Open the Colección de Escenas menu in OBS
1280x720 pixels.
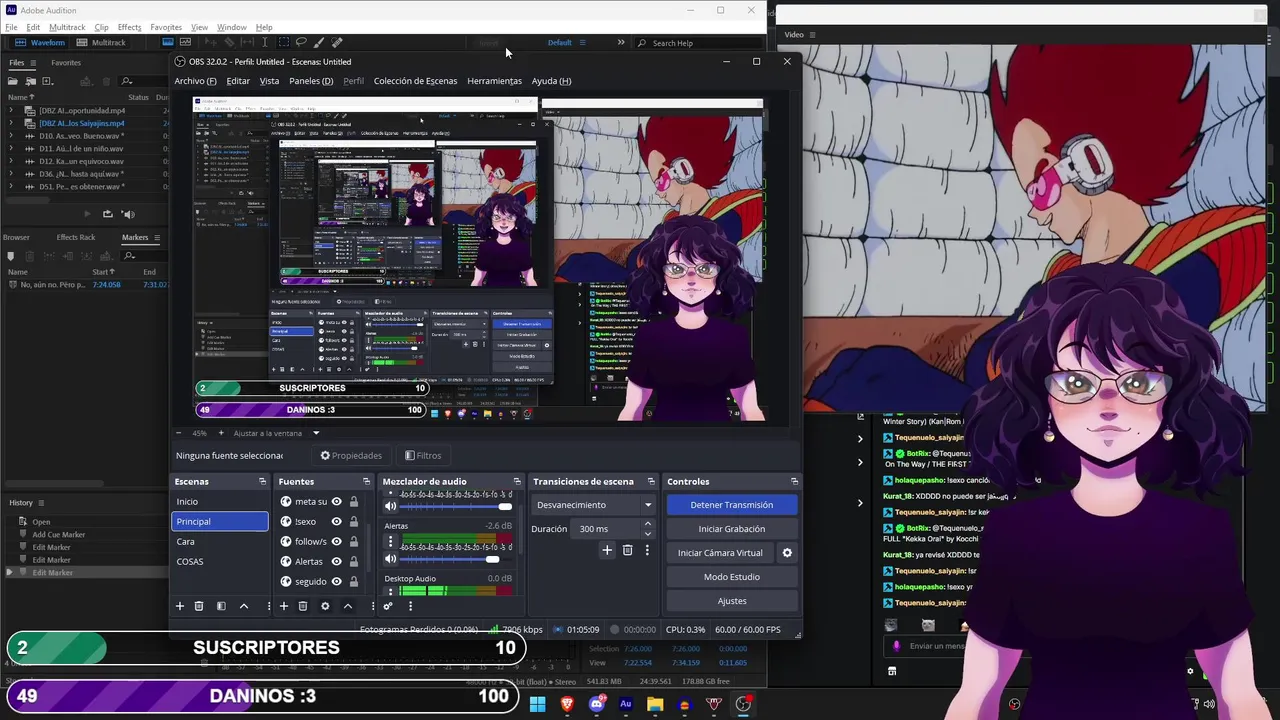[x=415, y=81]
